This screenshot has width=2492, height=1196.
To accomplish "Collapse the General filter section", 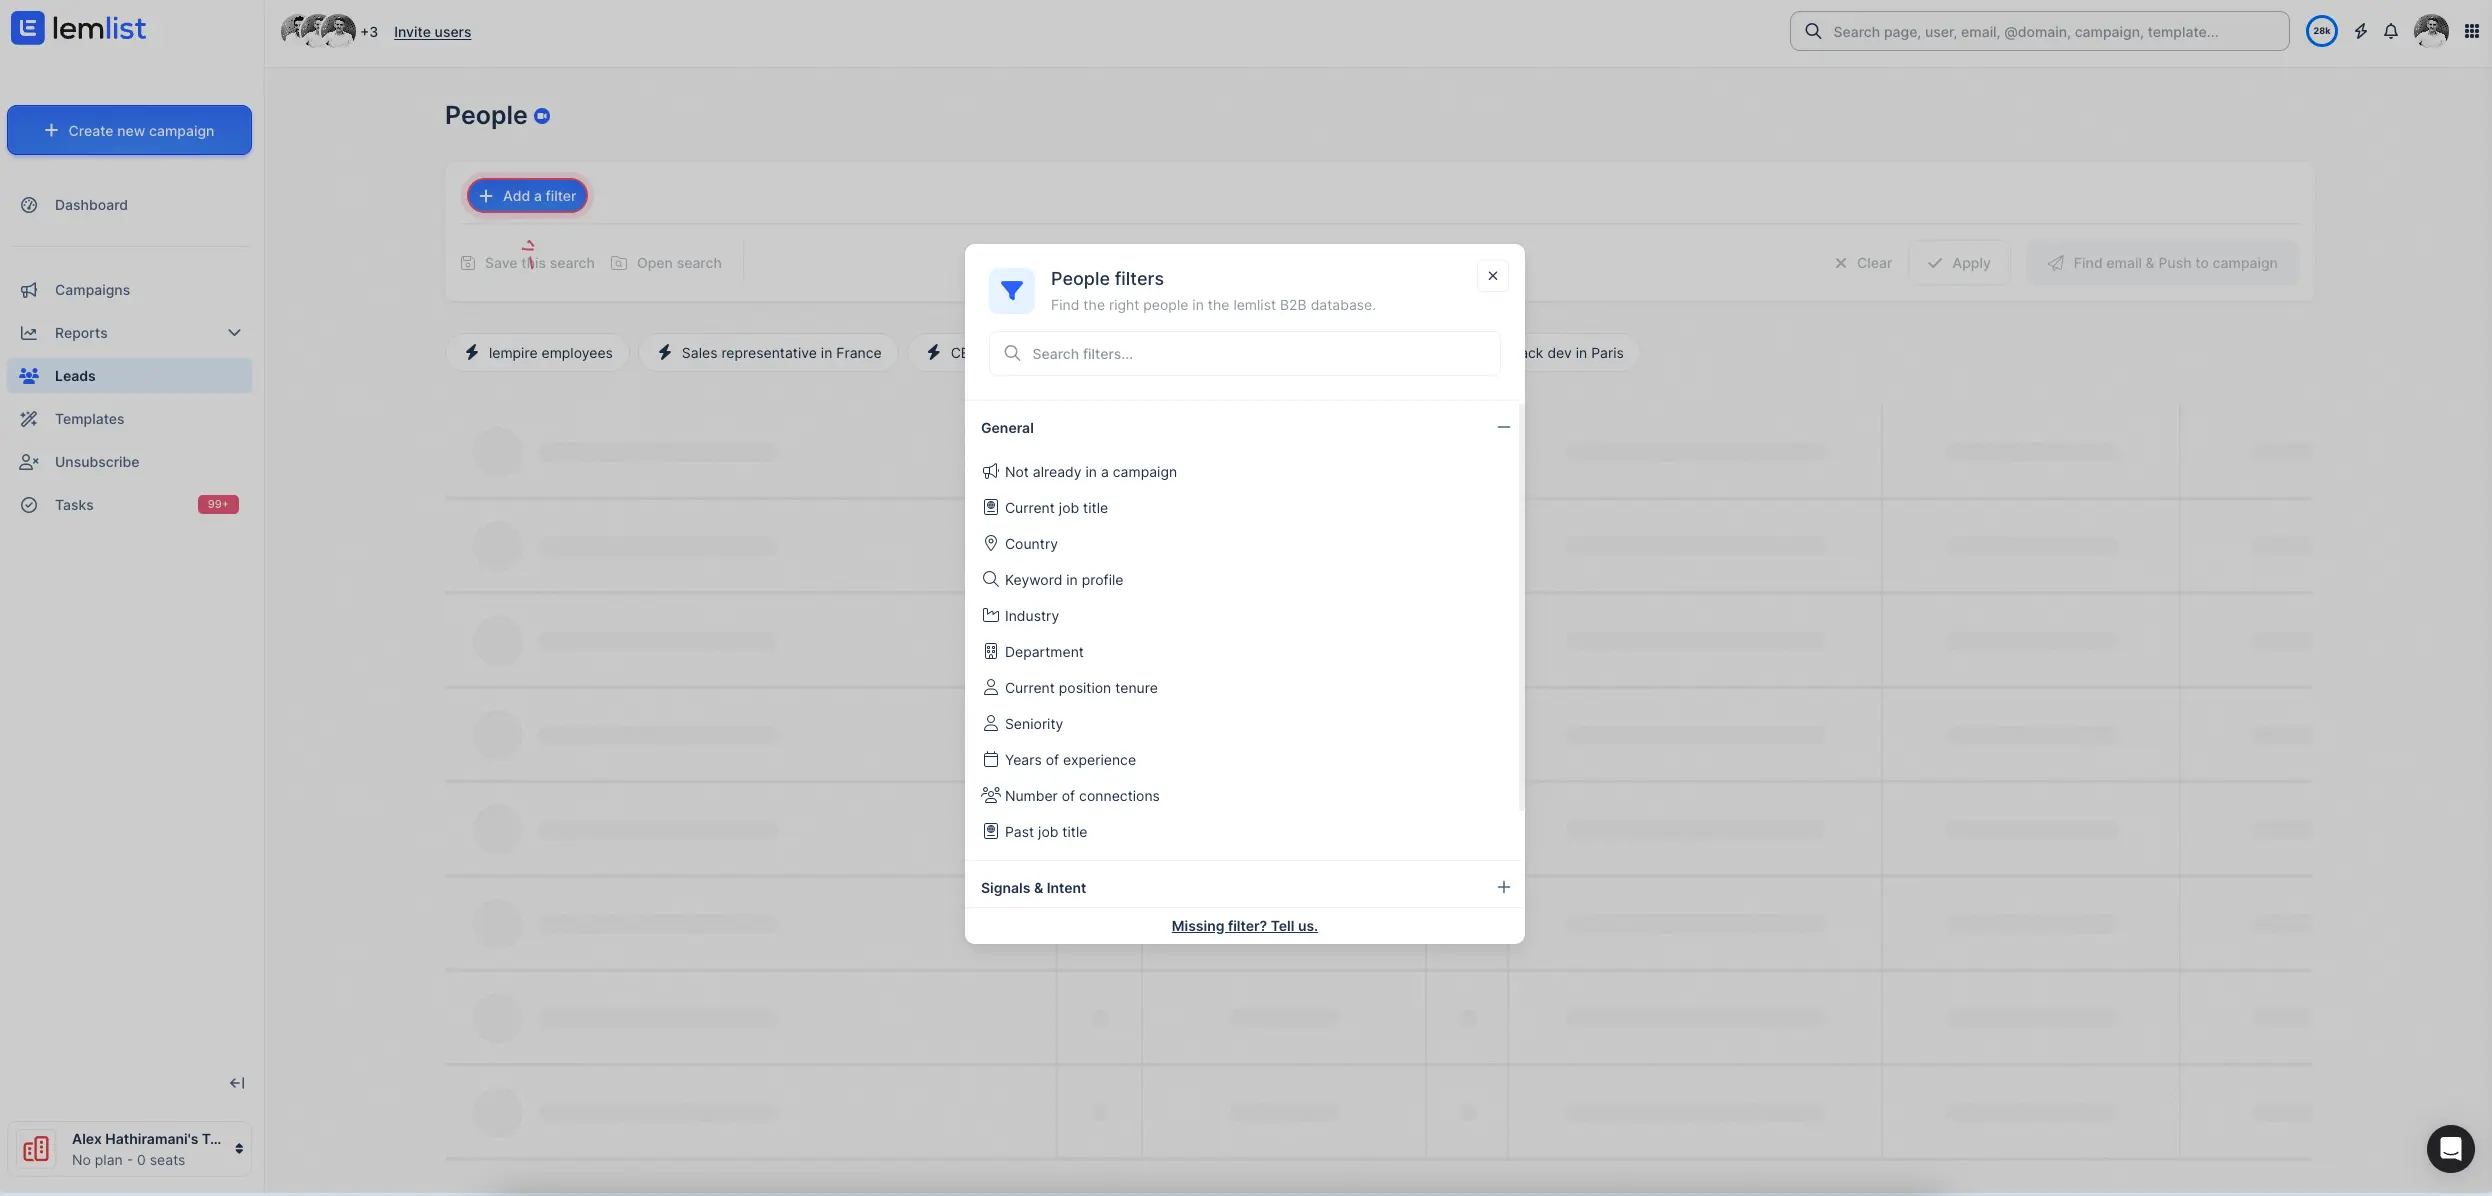I will [x=1503, y=427].
